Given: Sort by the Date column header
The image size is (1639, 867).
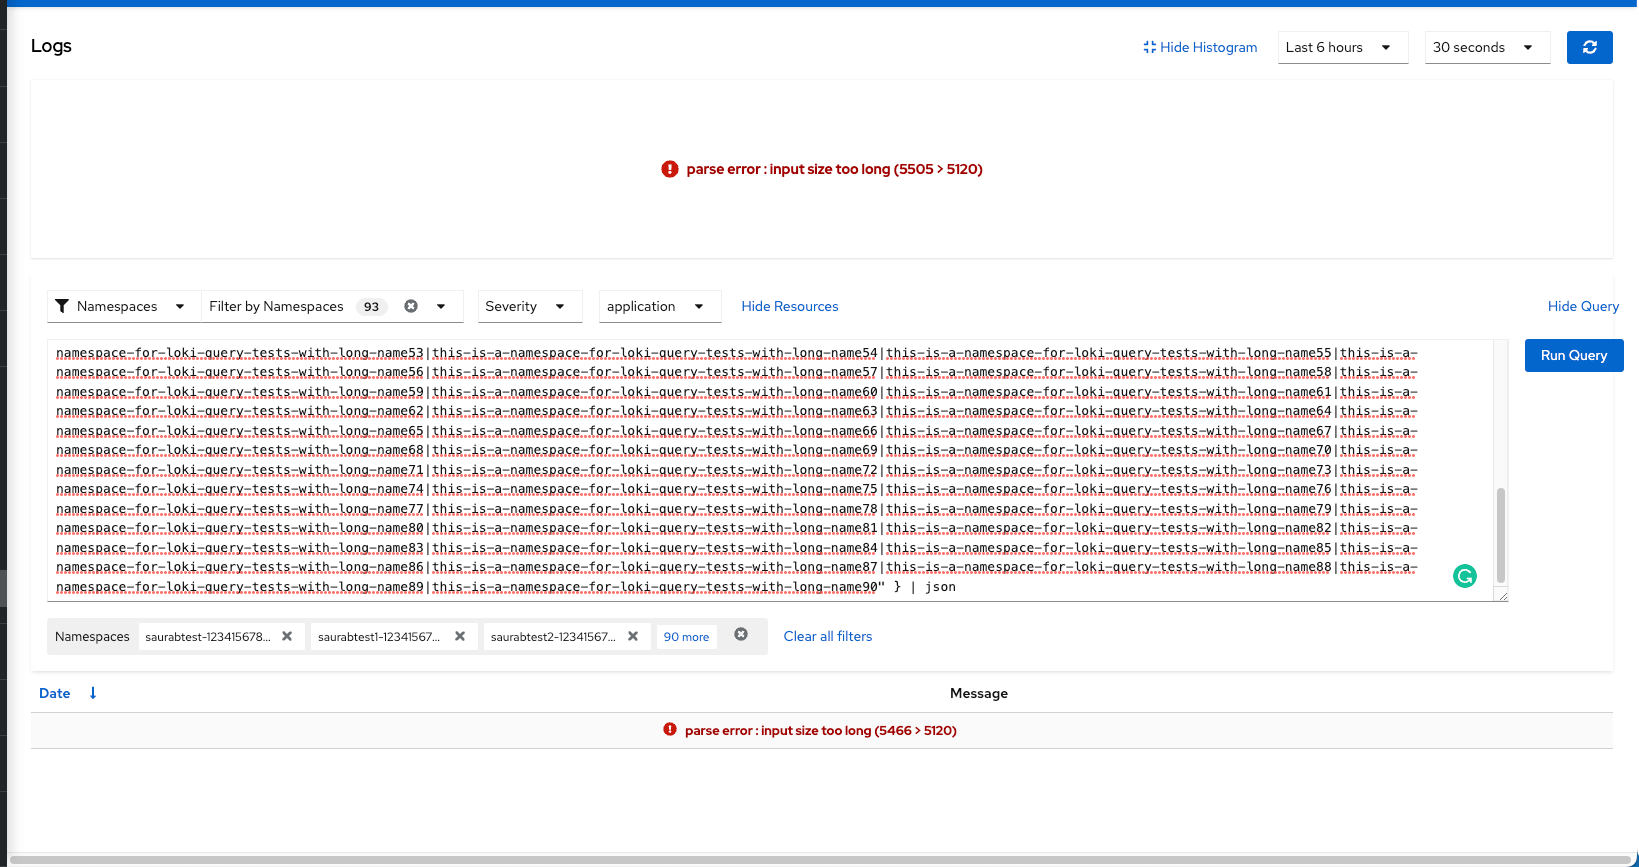Looking at the screenshot, I should (55, 693).
